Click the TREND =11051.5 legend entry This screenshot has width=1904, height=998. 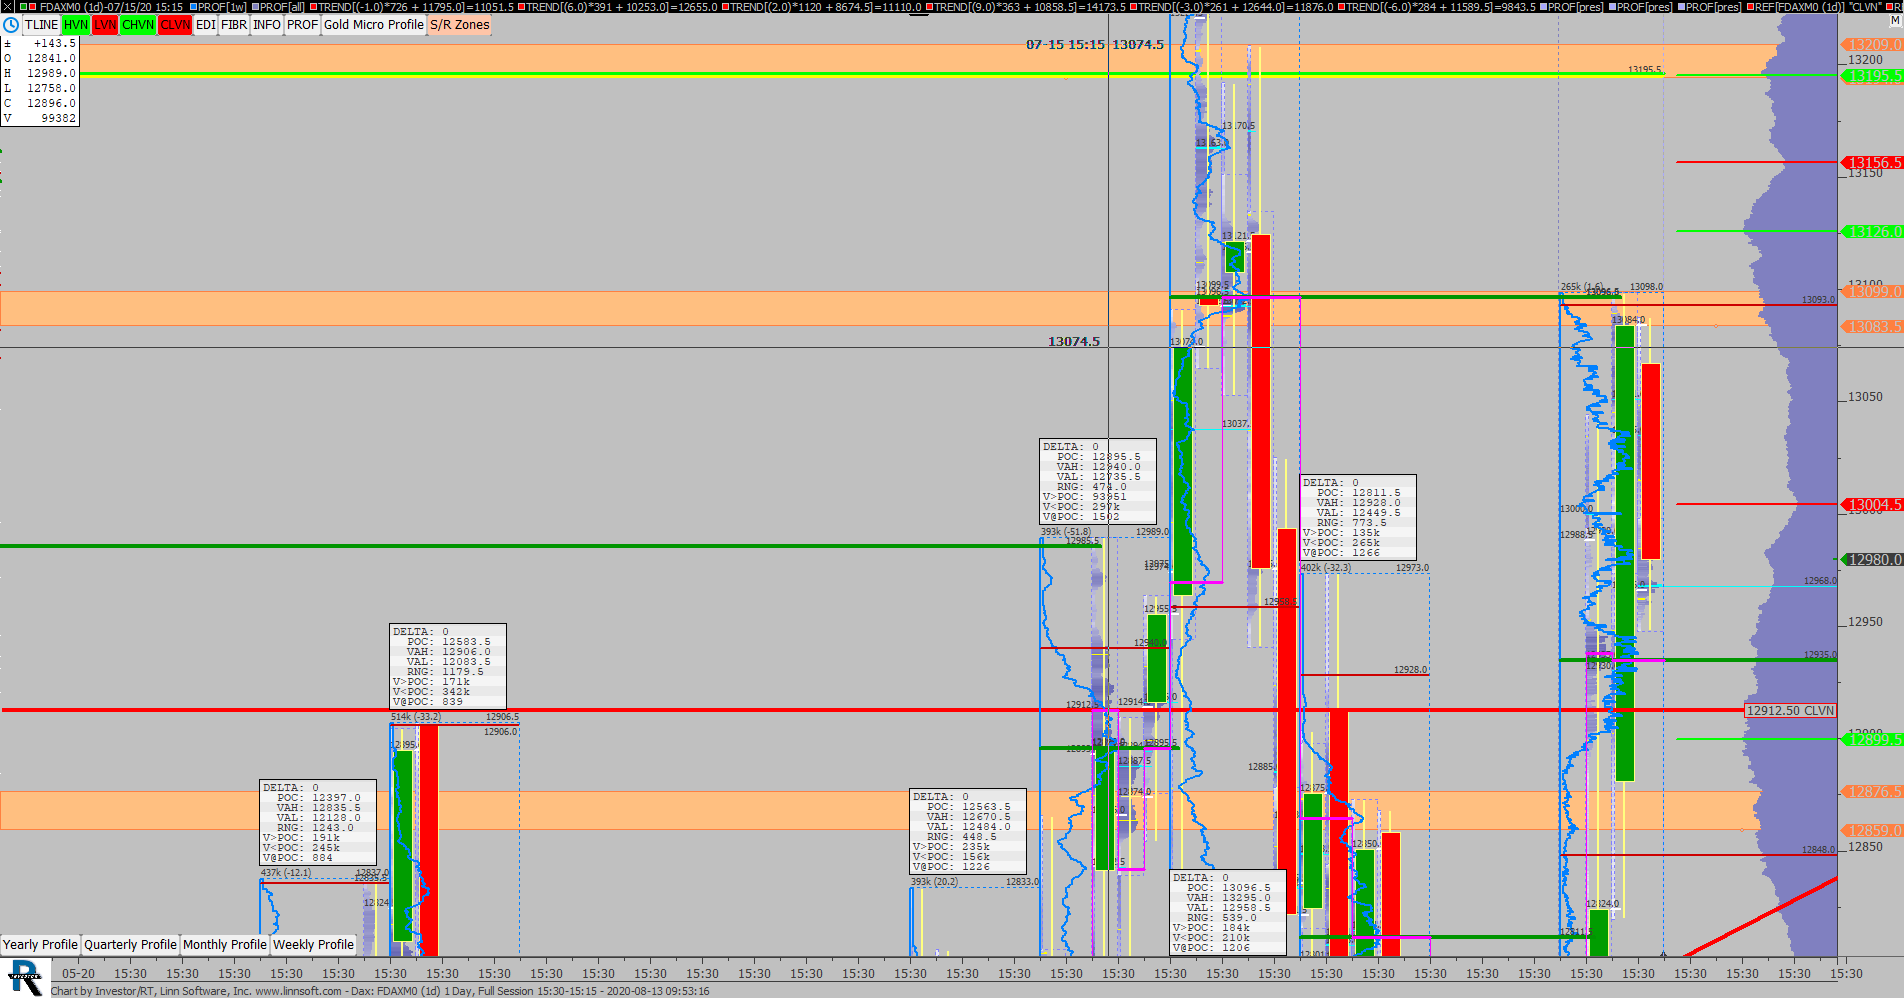click(x=412, y=7)
